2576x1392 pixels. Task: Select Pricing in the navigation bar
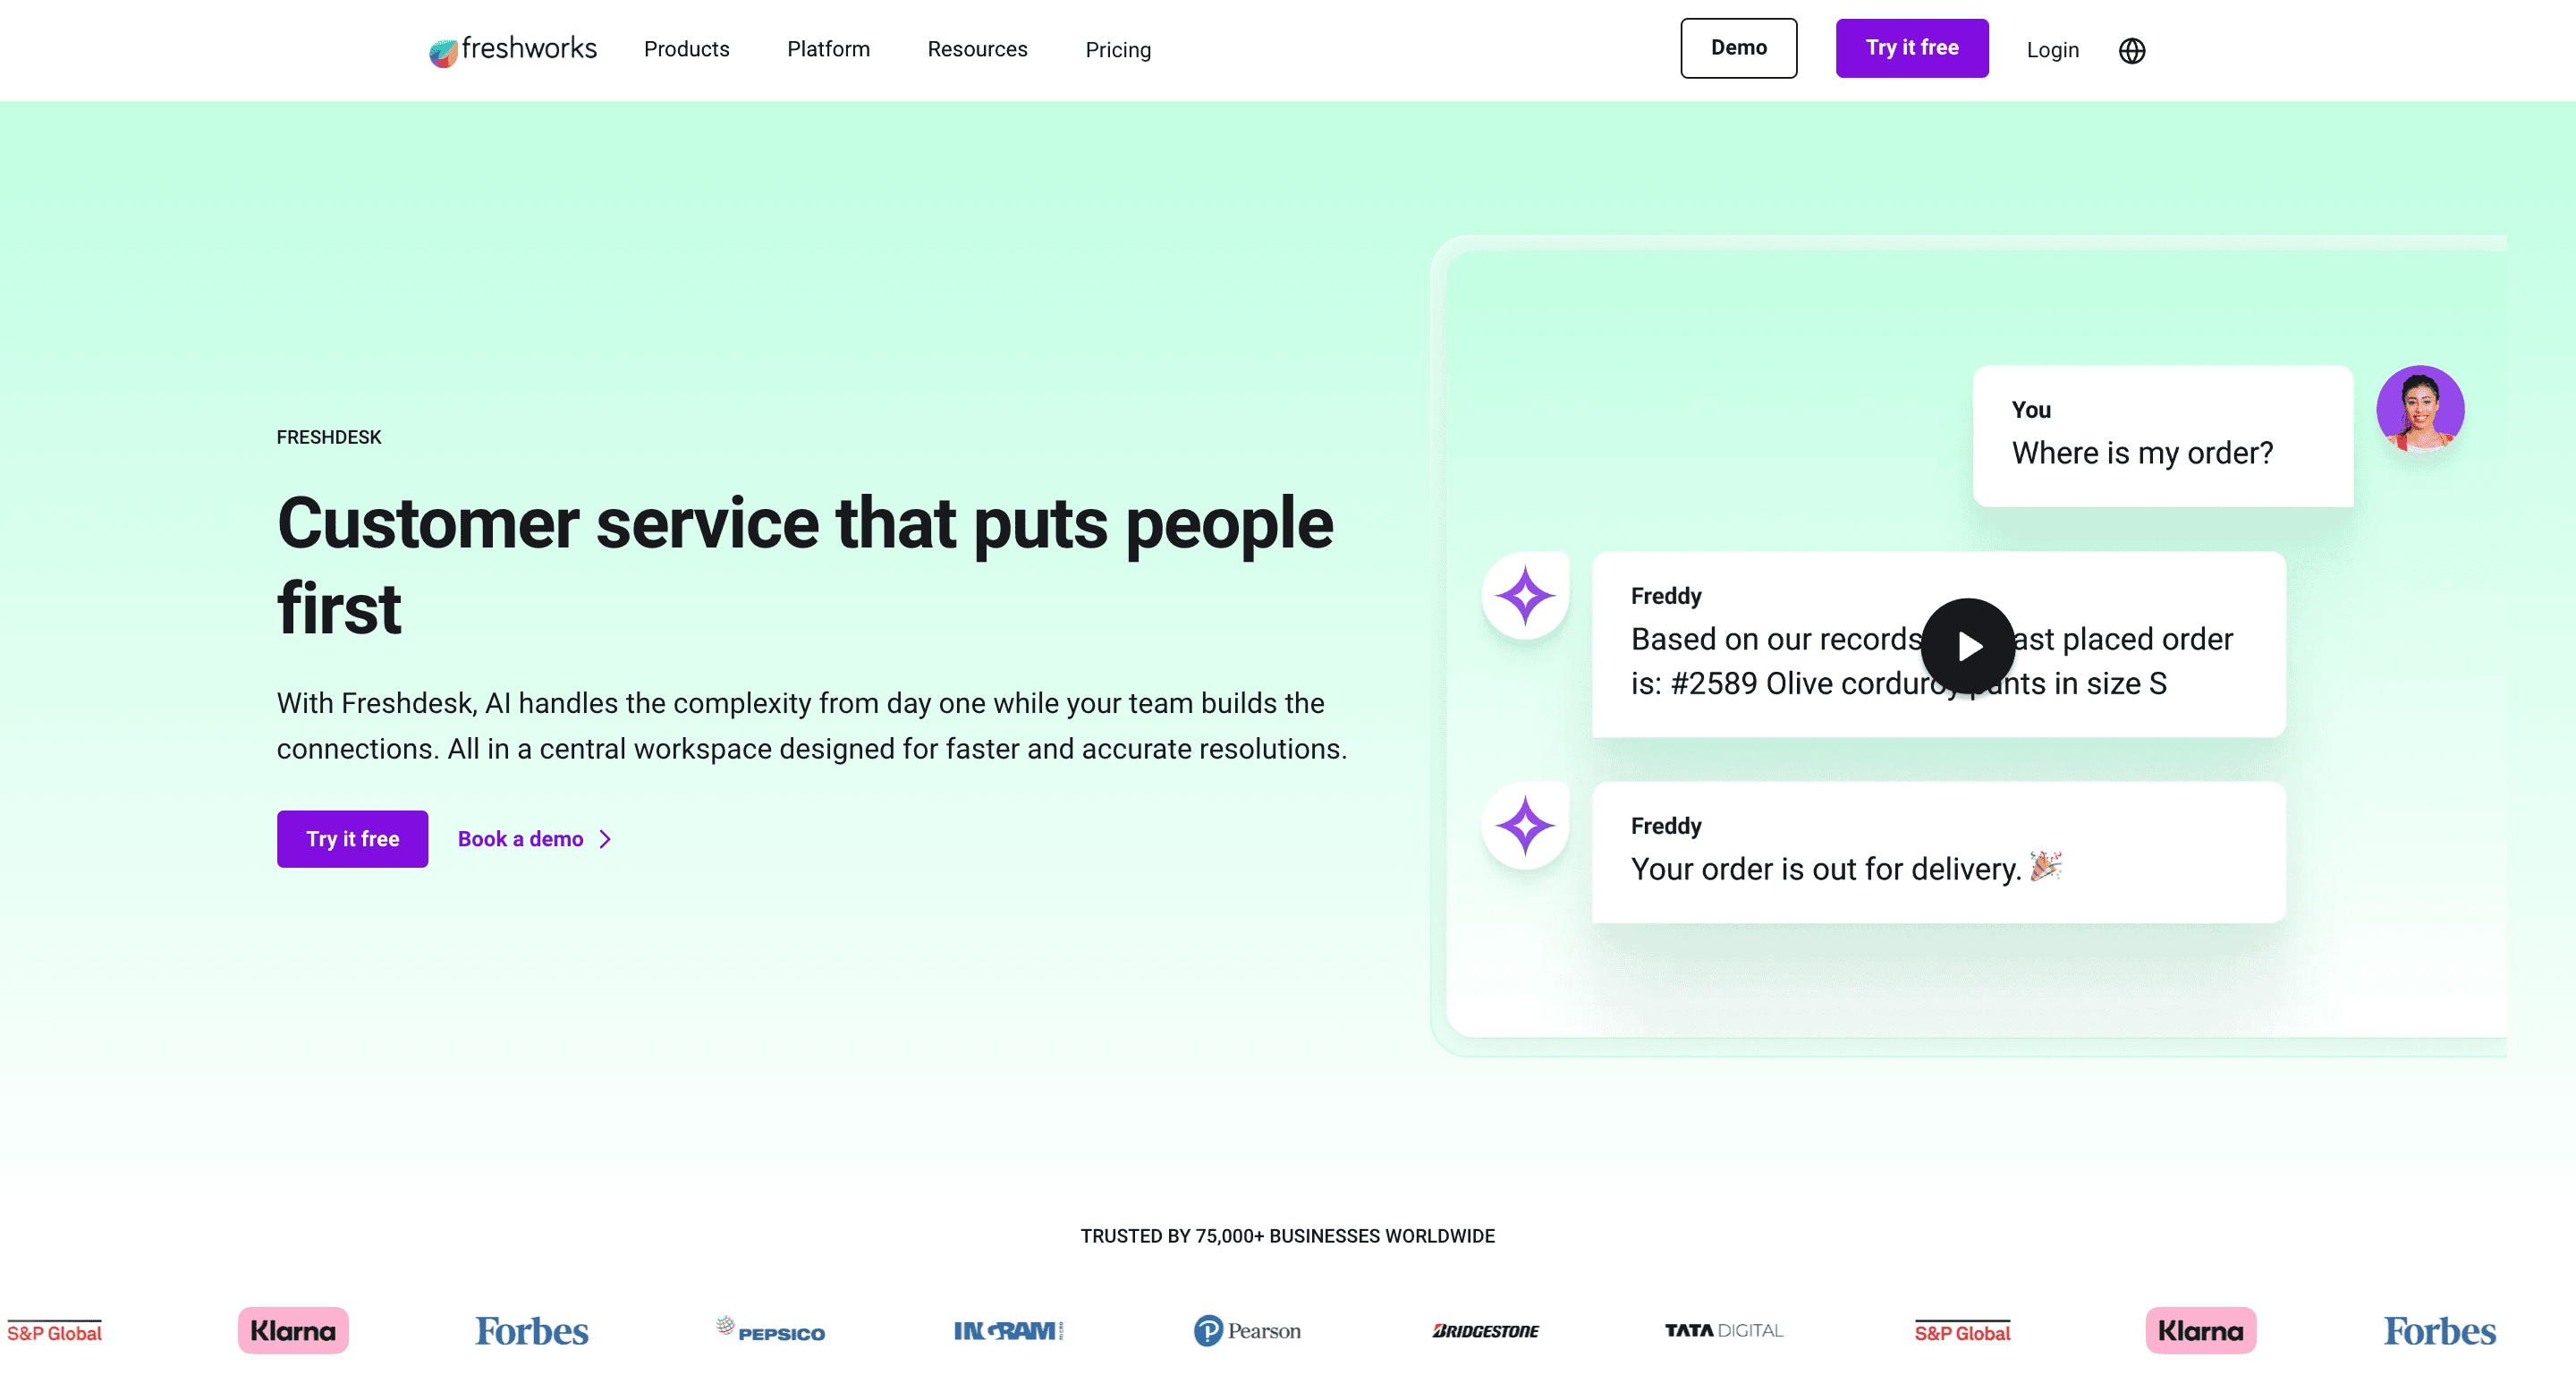tap(1117, 50)
